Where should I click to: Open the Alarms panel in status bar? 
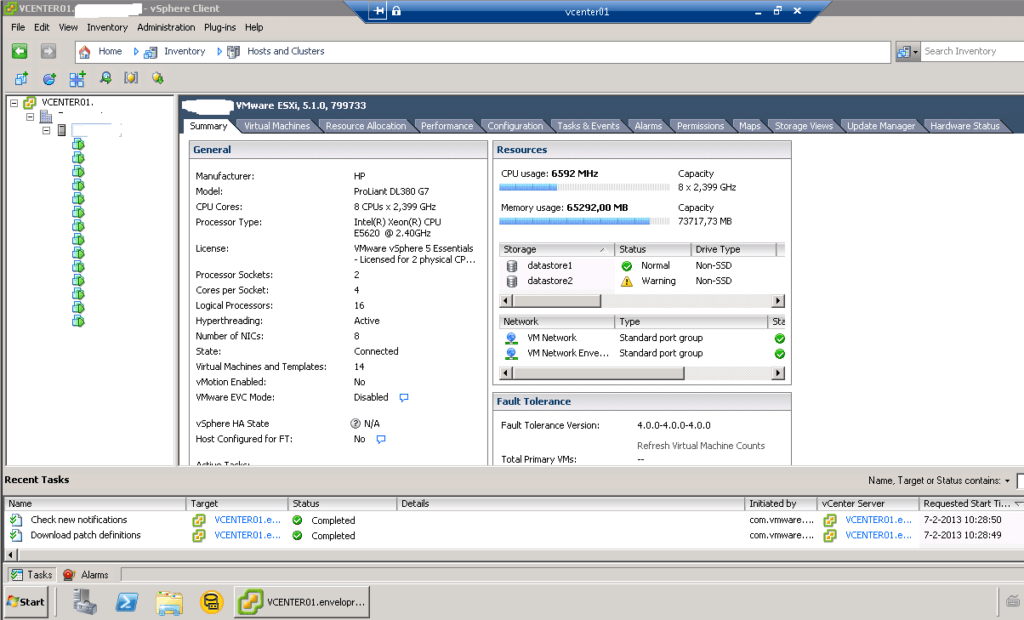click(x=86, y=575)
